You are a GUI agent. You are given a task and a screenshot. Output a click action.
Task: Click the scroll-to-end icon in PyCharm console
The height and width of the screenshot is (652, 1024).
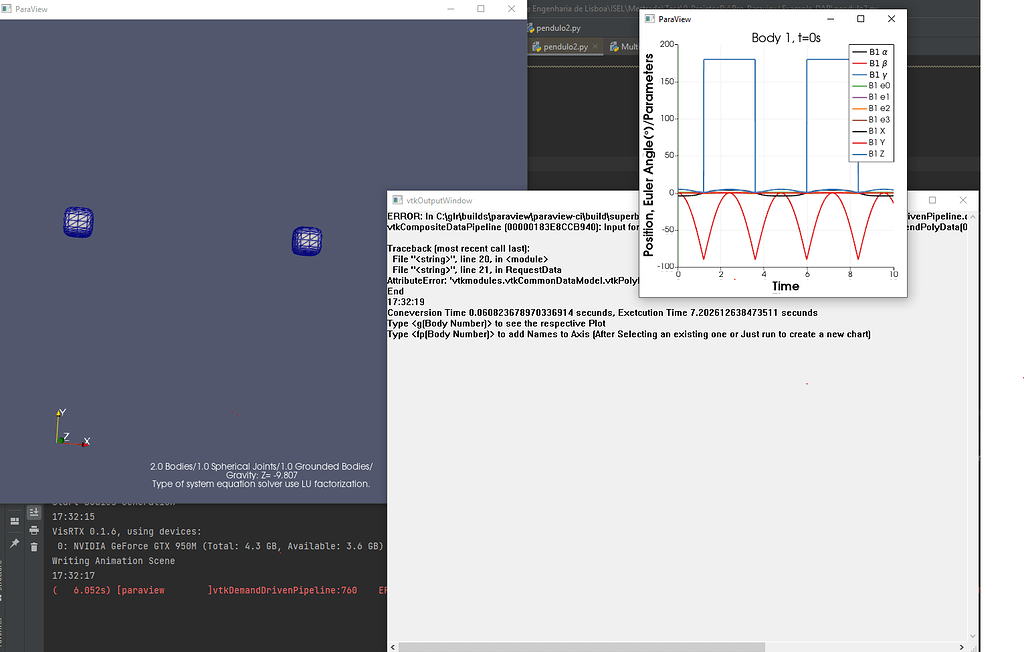pyautogui.click(x=34, y=513)
